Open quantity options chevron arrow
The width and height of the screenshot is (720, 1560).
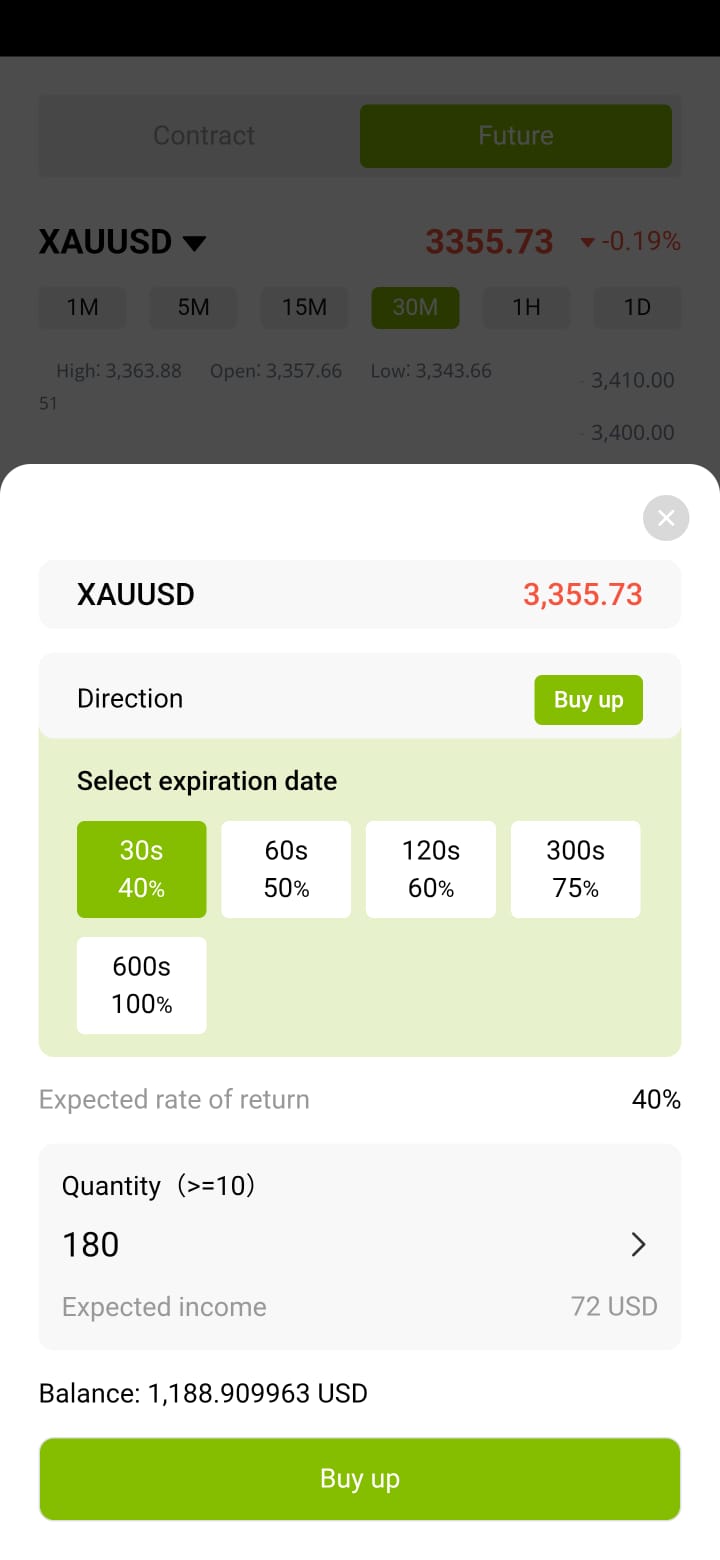pyautogui.click(x=639, y=1244)
